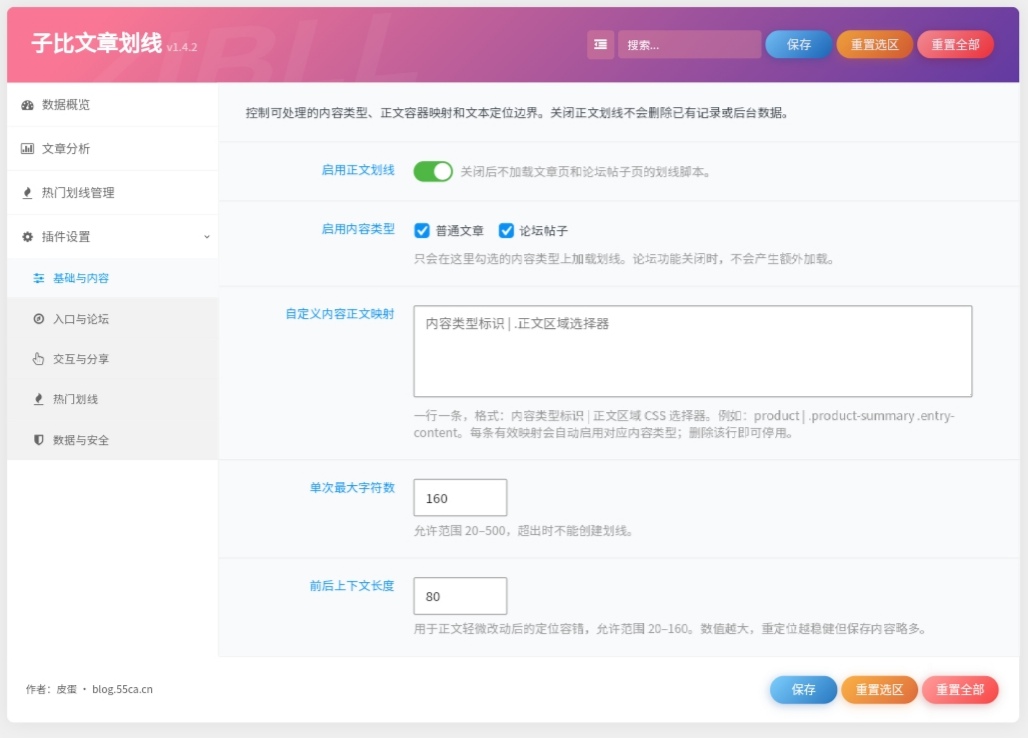Click the sliders icon beside 基础与内容
This screenshot has width=1028, height=738.
[x=39, y=279]
